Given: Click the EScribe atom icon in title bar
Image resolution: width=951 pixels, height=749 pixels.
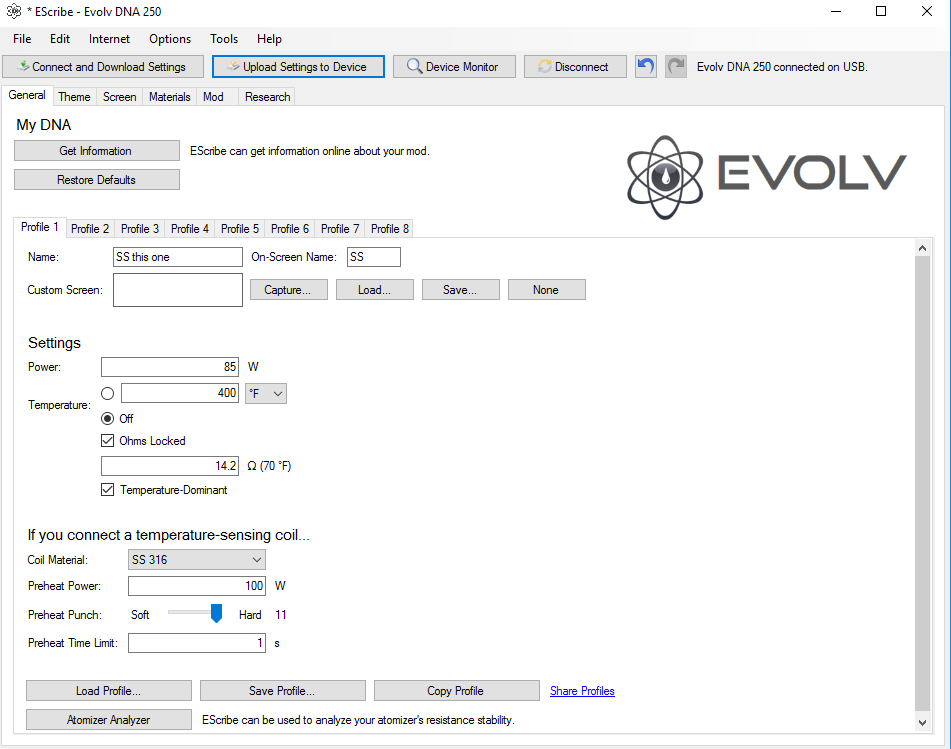Looking at the screenshot, I should coord(14,12).
